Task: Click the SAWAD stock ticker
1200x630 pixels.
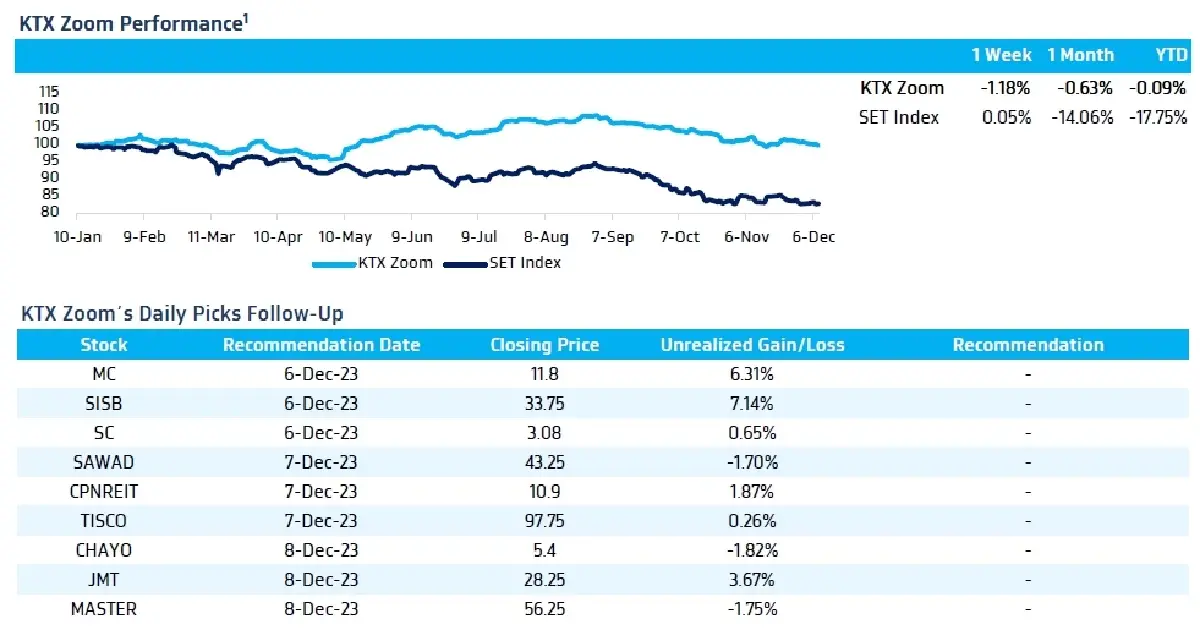Action: (104, 462)
